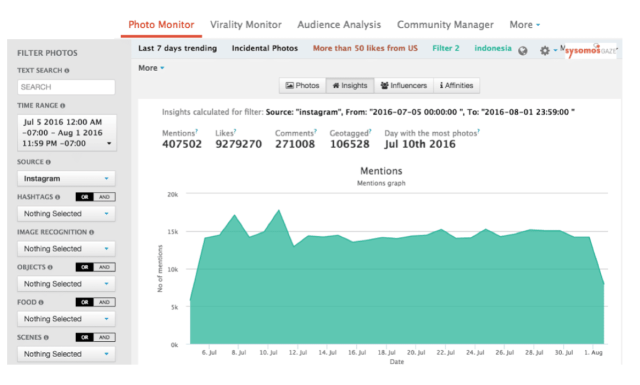
Task: Click the Comments count 271008
Action: coord(295,144)
